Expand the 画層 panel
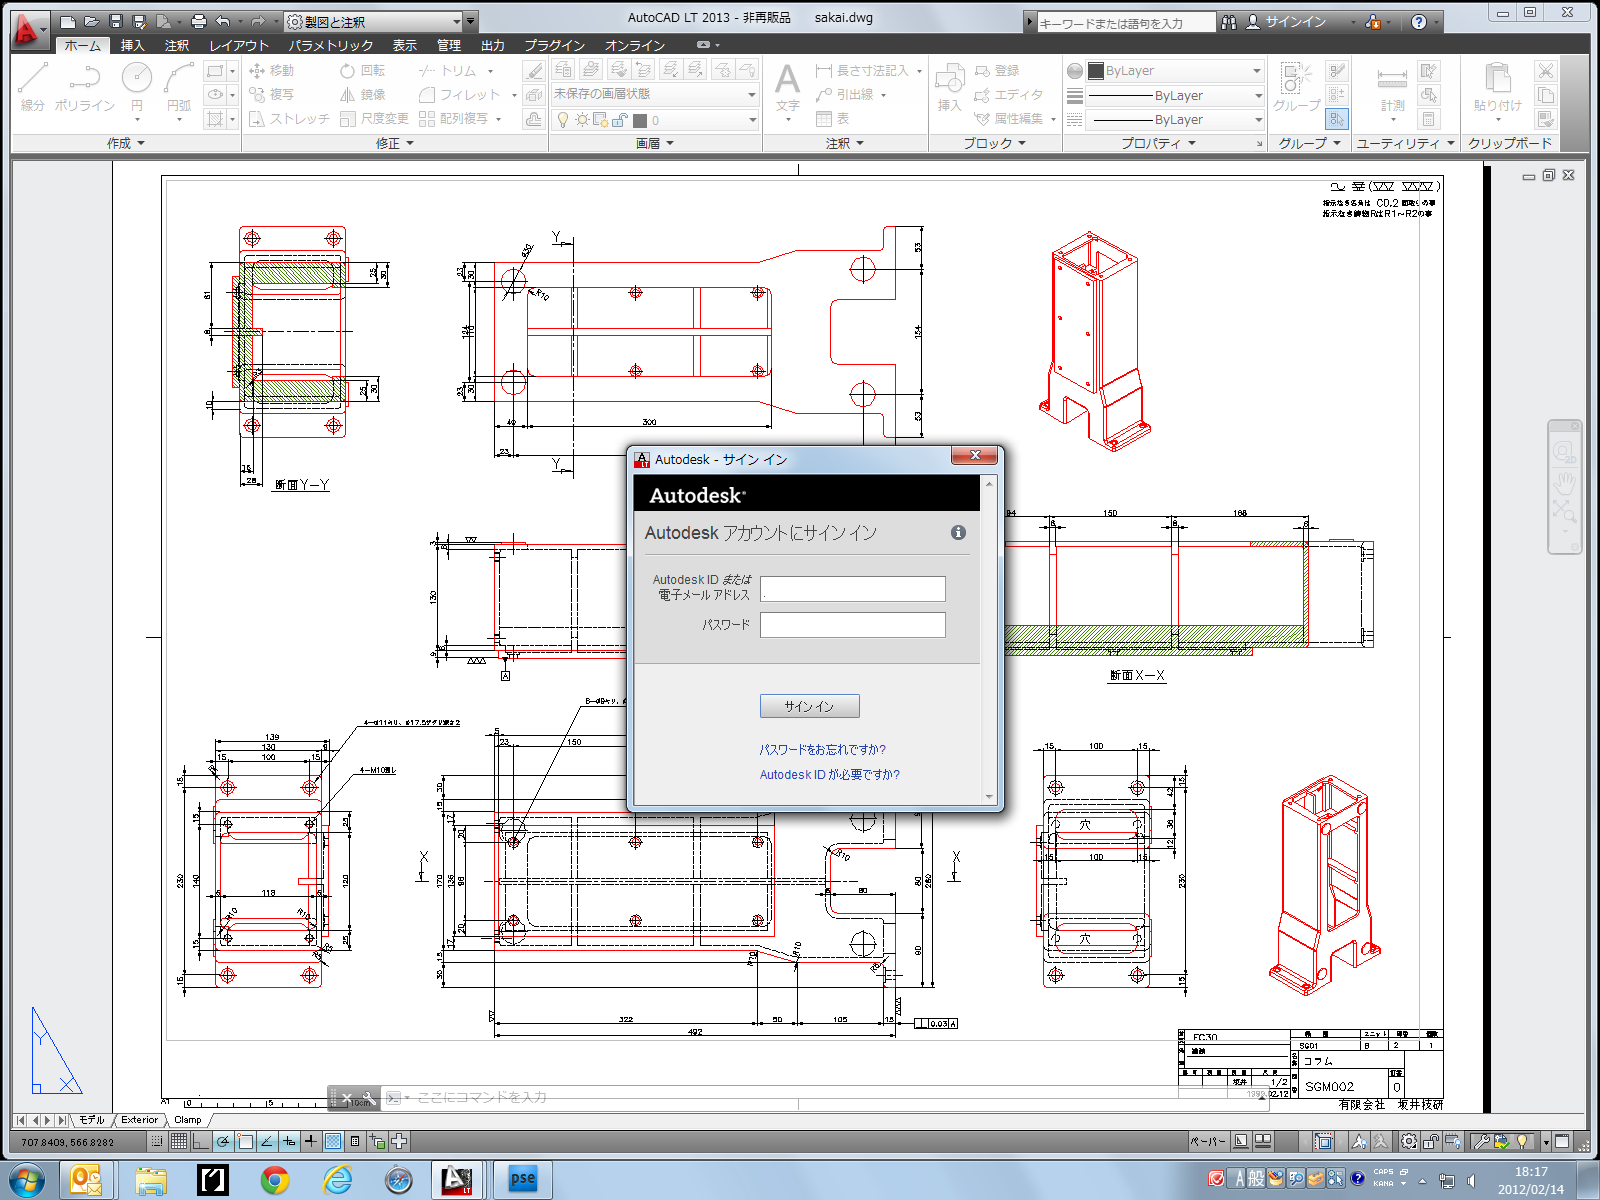Image resolution: width=1600 pixels, height=1200 pixels. [655, 143]
